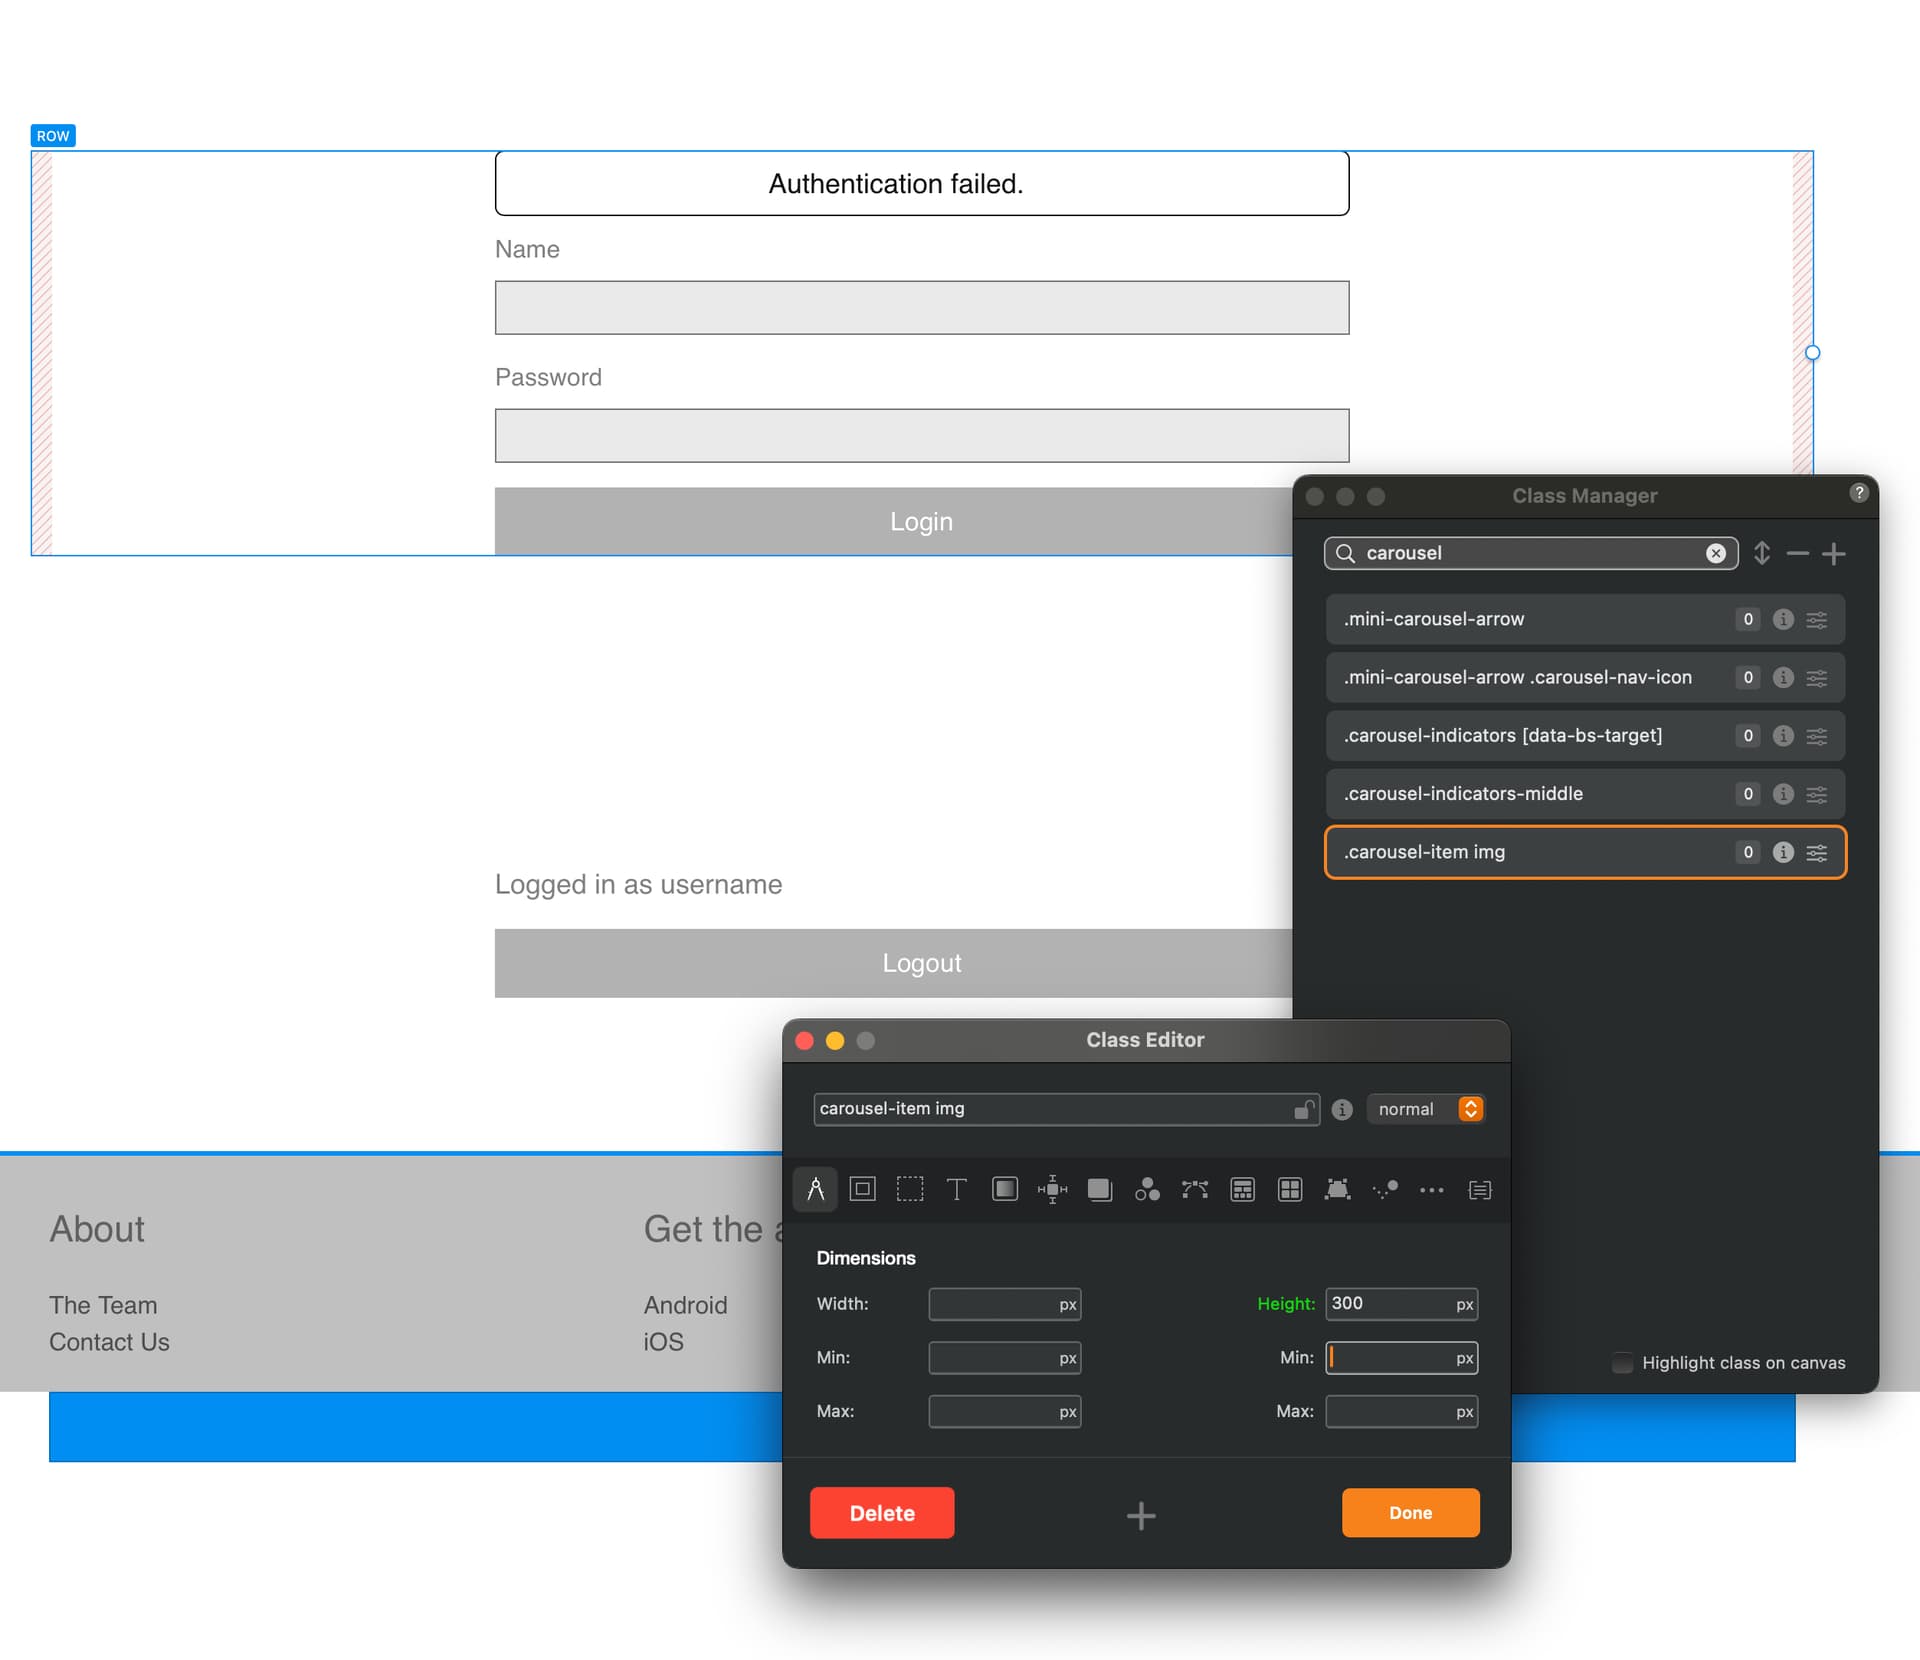This screenshot has width=1920, height=1660.
Task: Open the normal state dropdown
Action: tap(1425, 1109)
